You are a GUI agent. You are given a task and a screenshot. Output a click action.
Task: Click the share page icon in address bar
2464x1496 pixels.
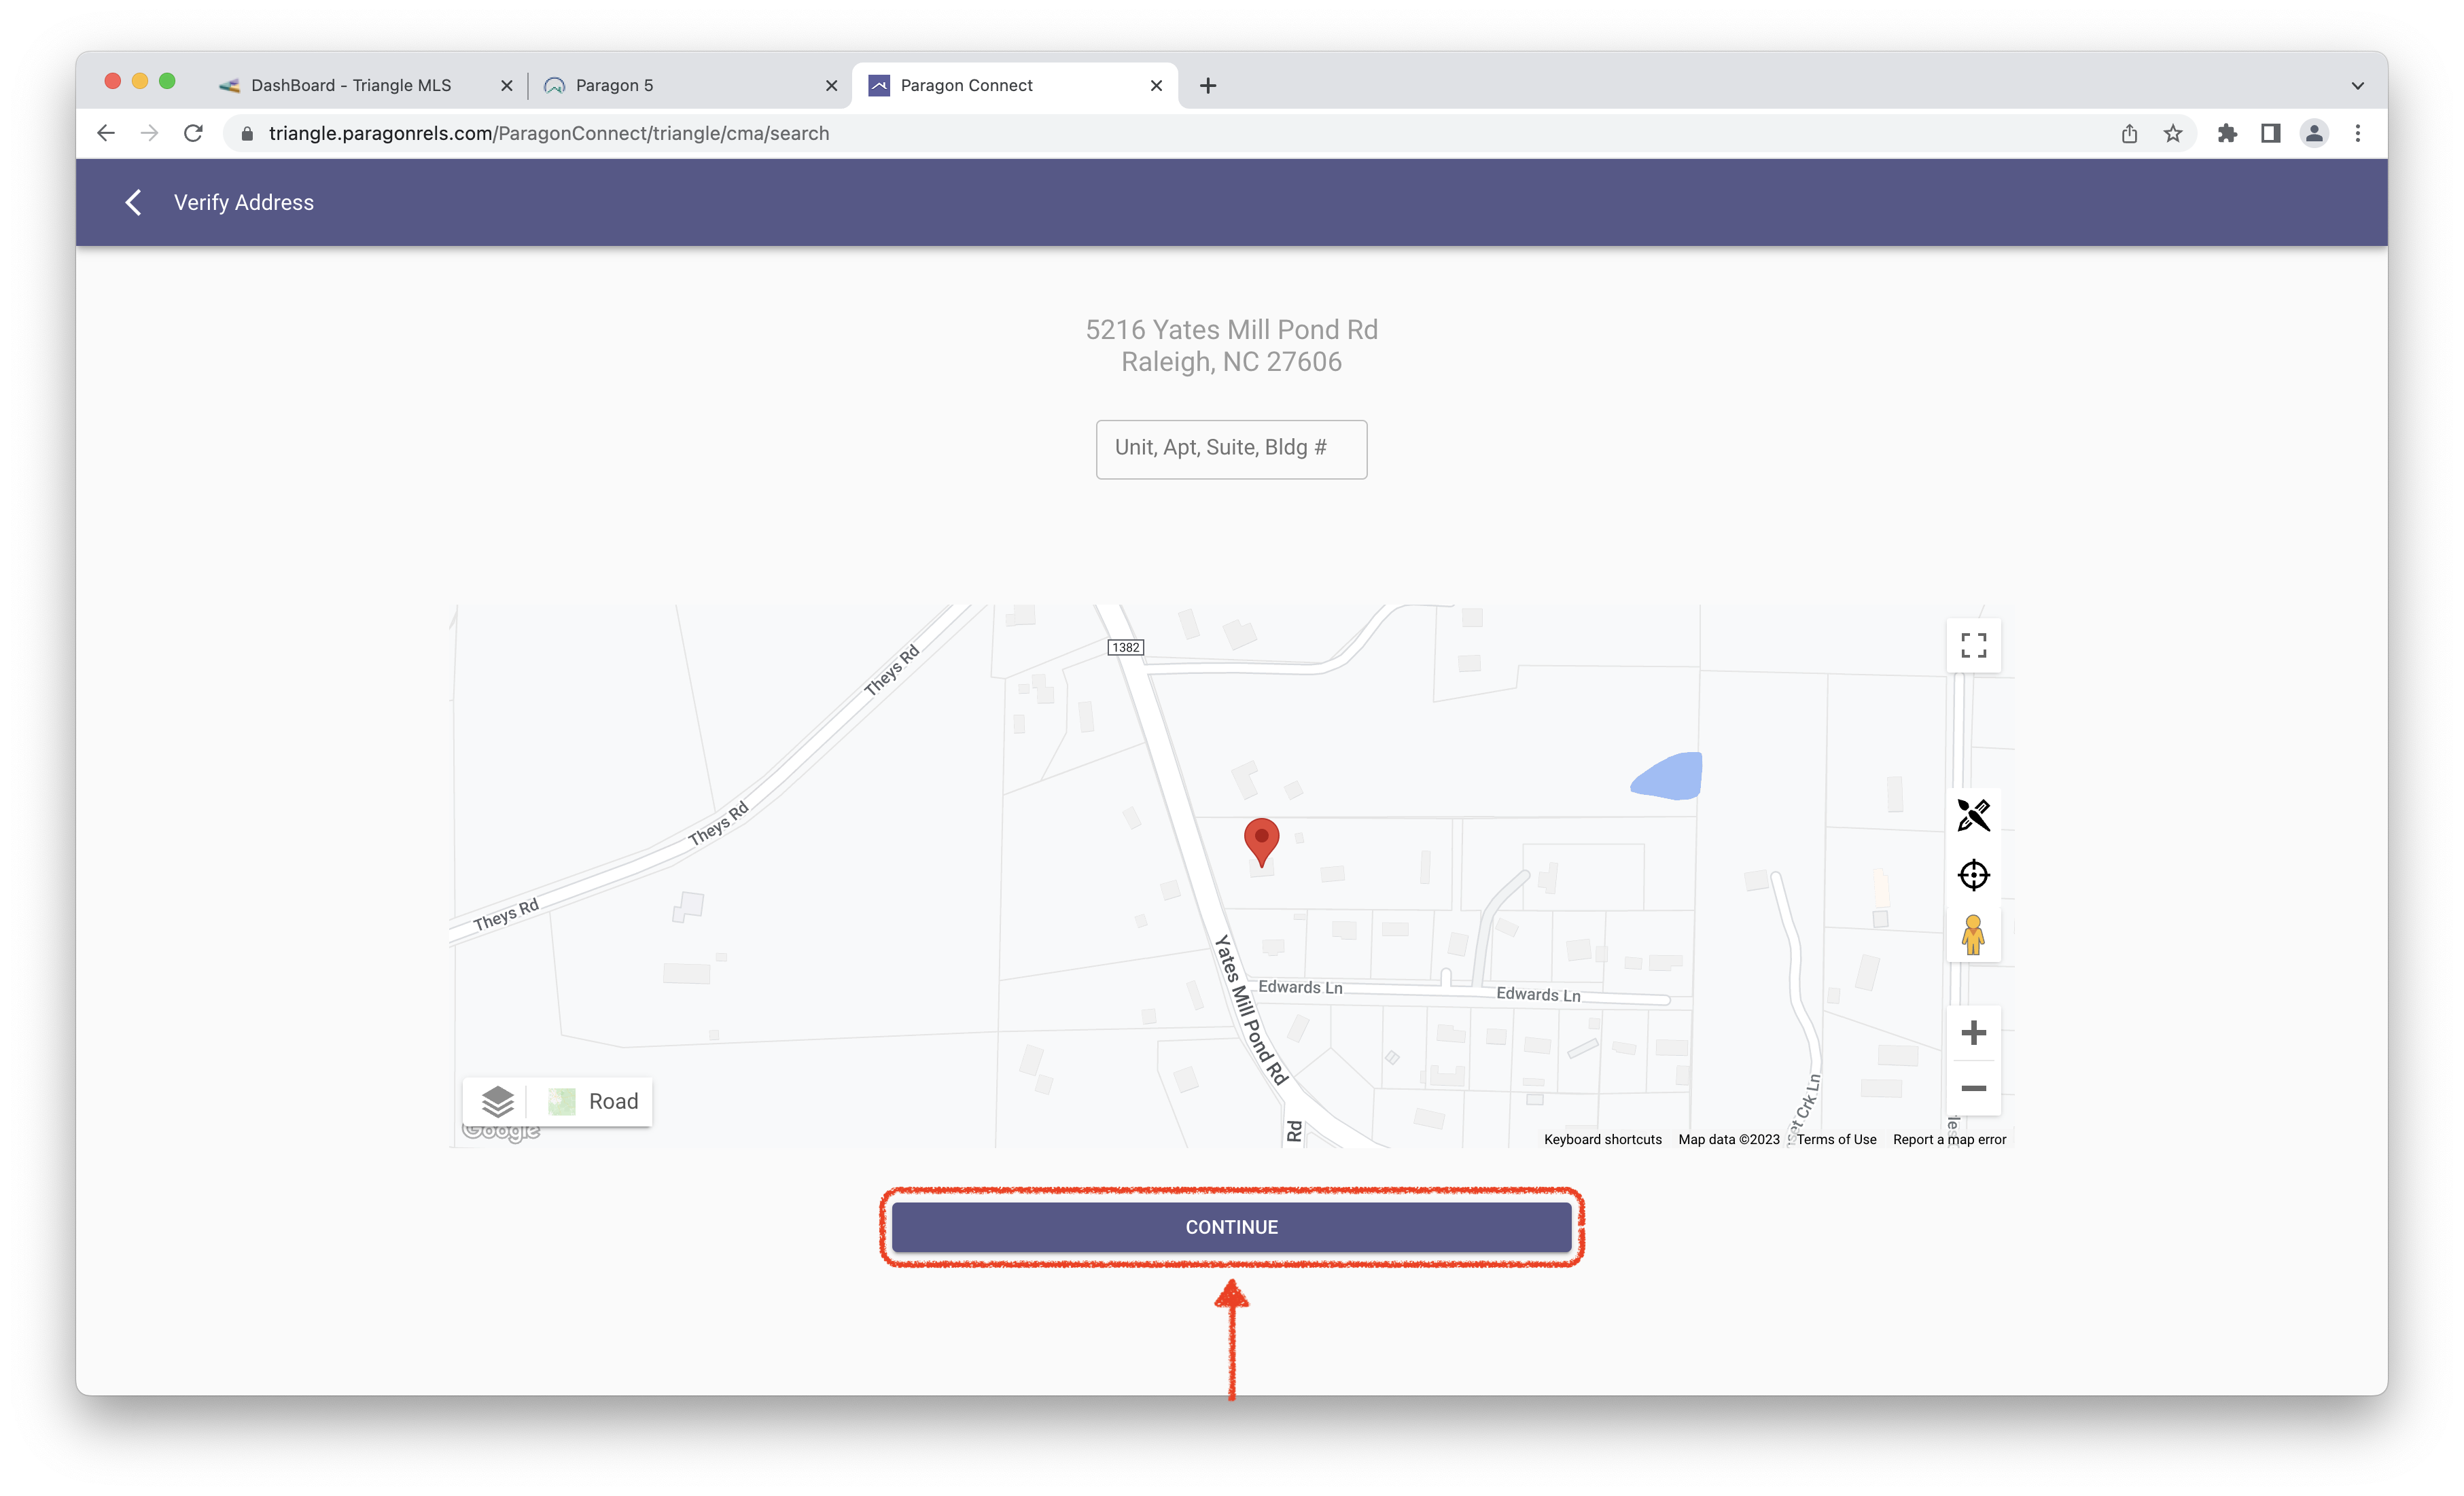tap(2129, 133)
